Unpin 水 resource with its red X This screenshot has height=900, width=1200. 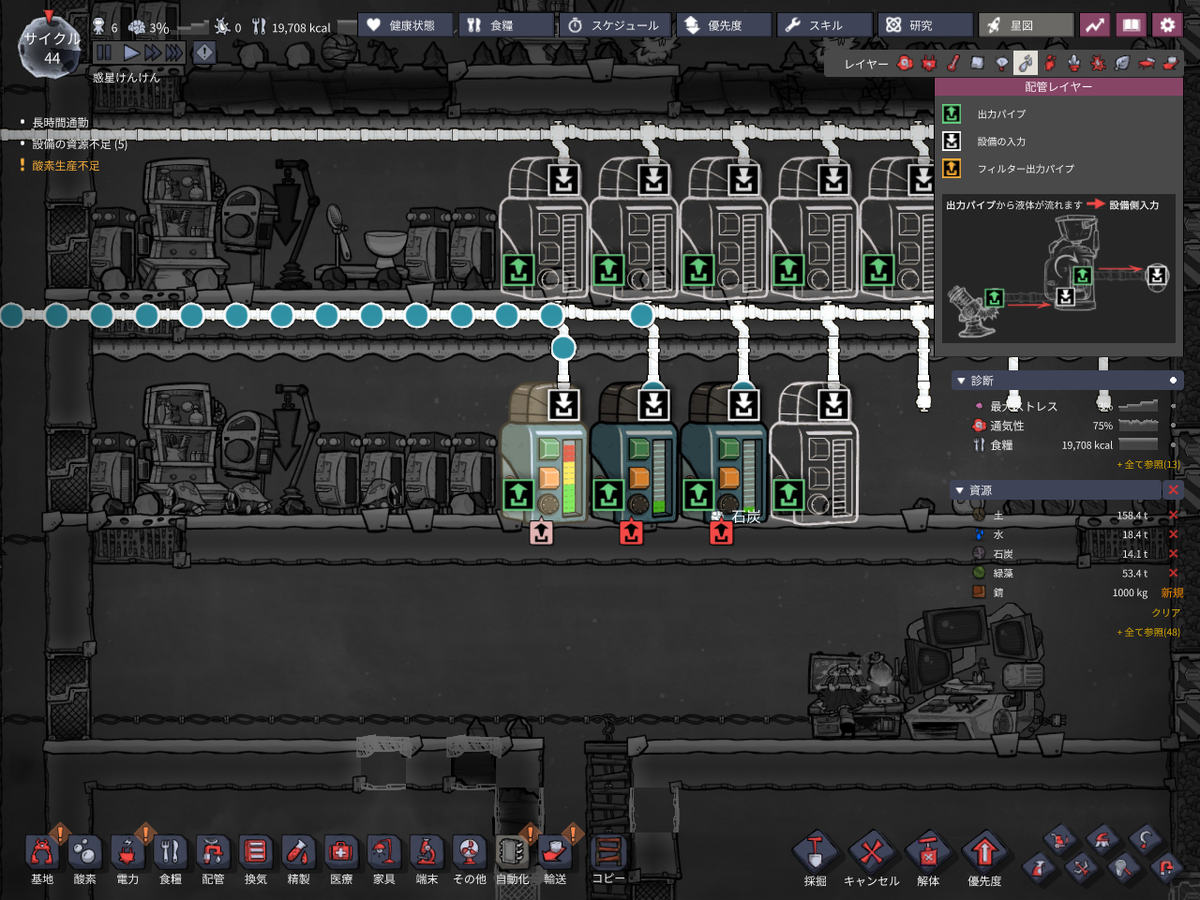(x=1174, y=535)
